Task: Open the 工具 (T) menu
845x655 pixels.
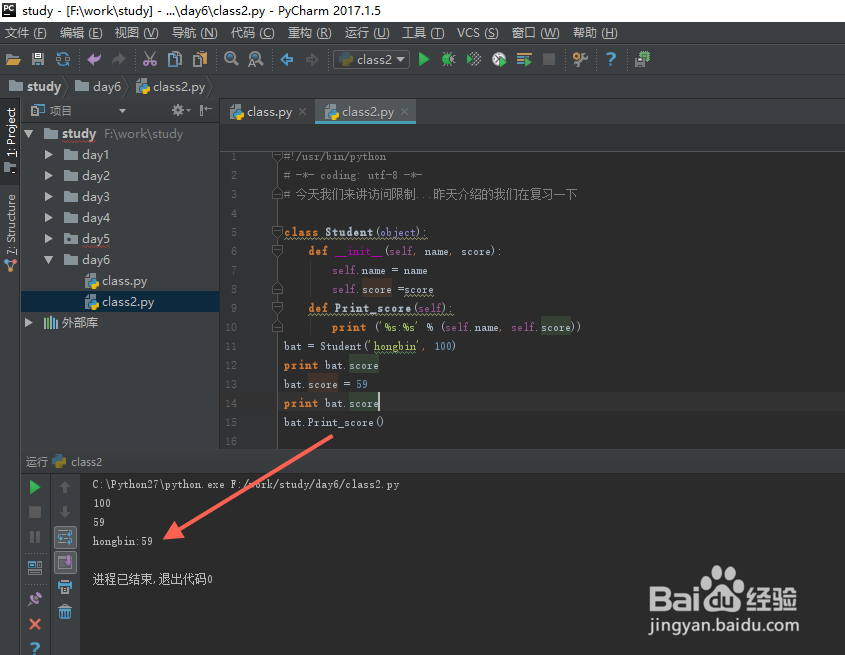Action: pyautogui.click(x=423, y=33)
